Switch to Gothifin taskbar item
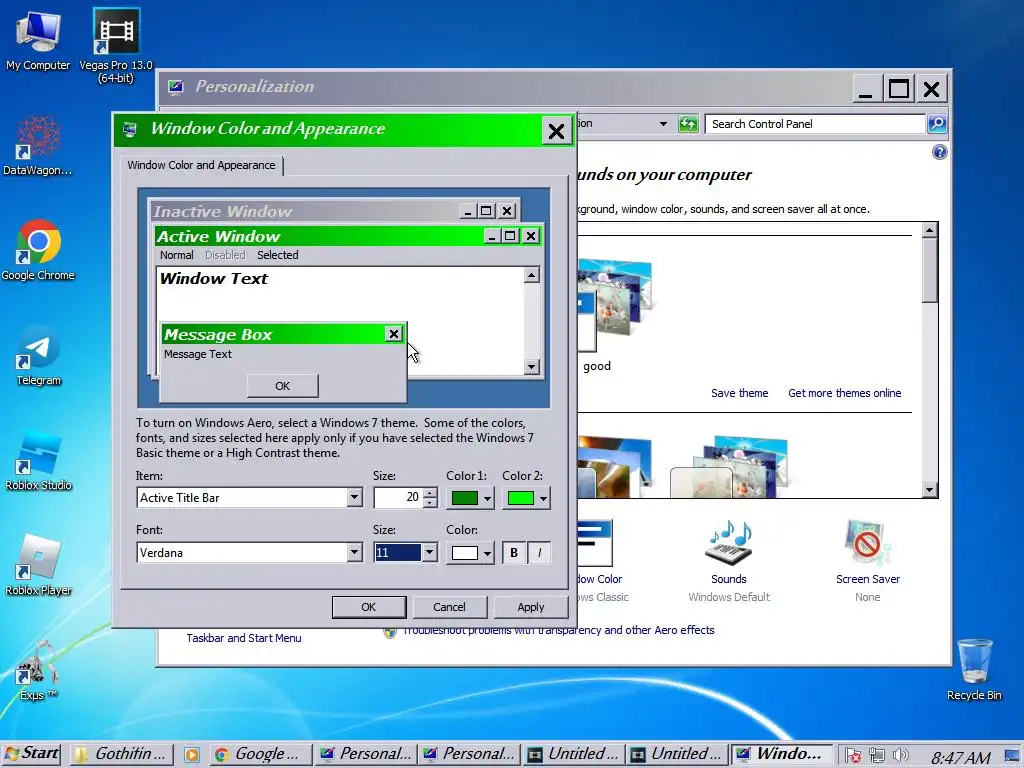 pos(122,754)
